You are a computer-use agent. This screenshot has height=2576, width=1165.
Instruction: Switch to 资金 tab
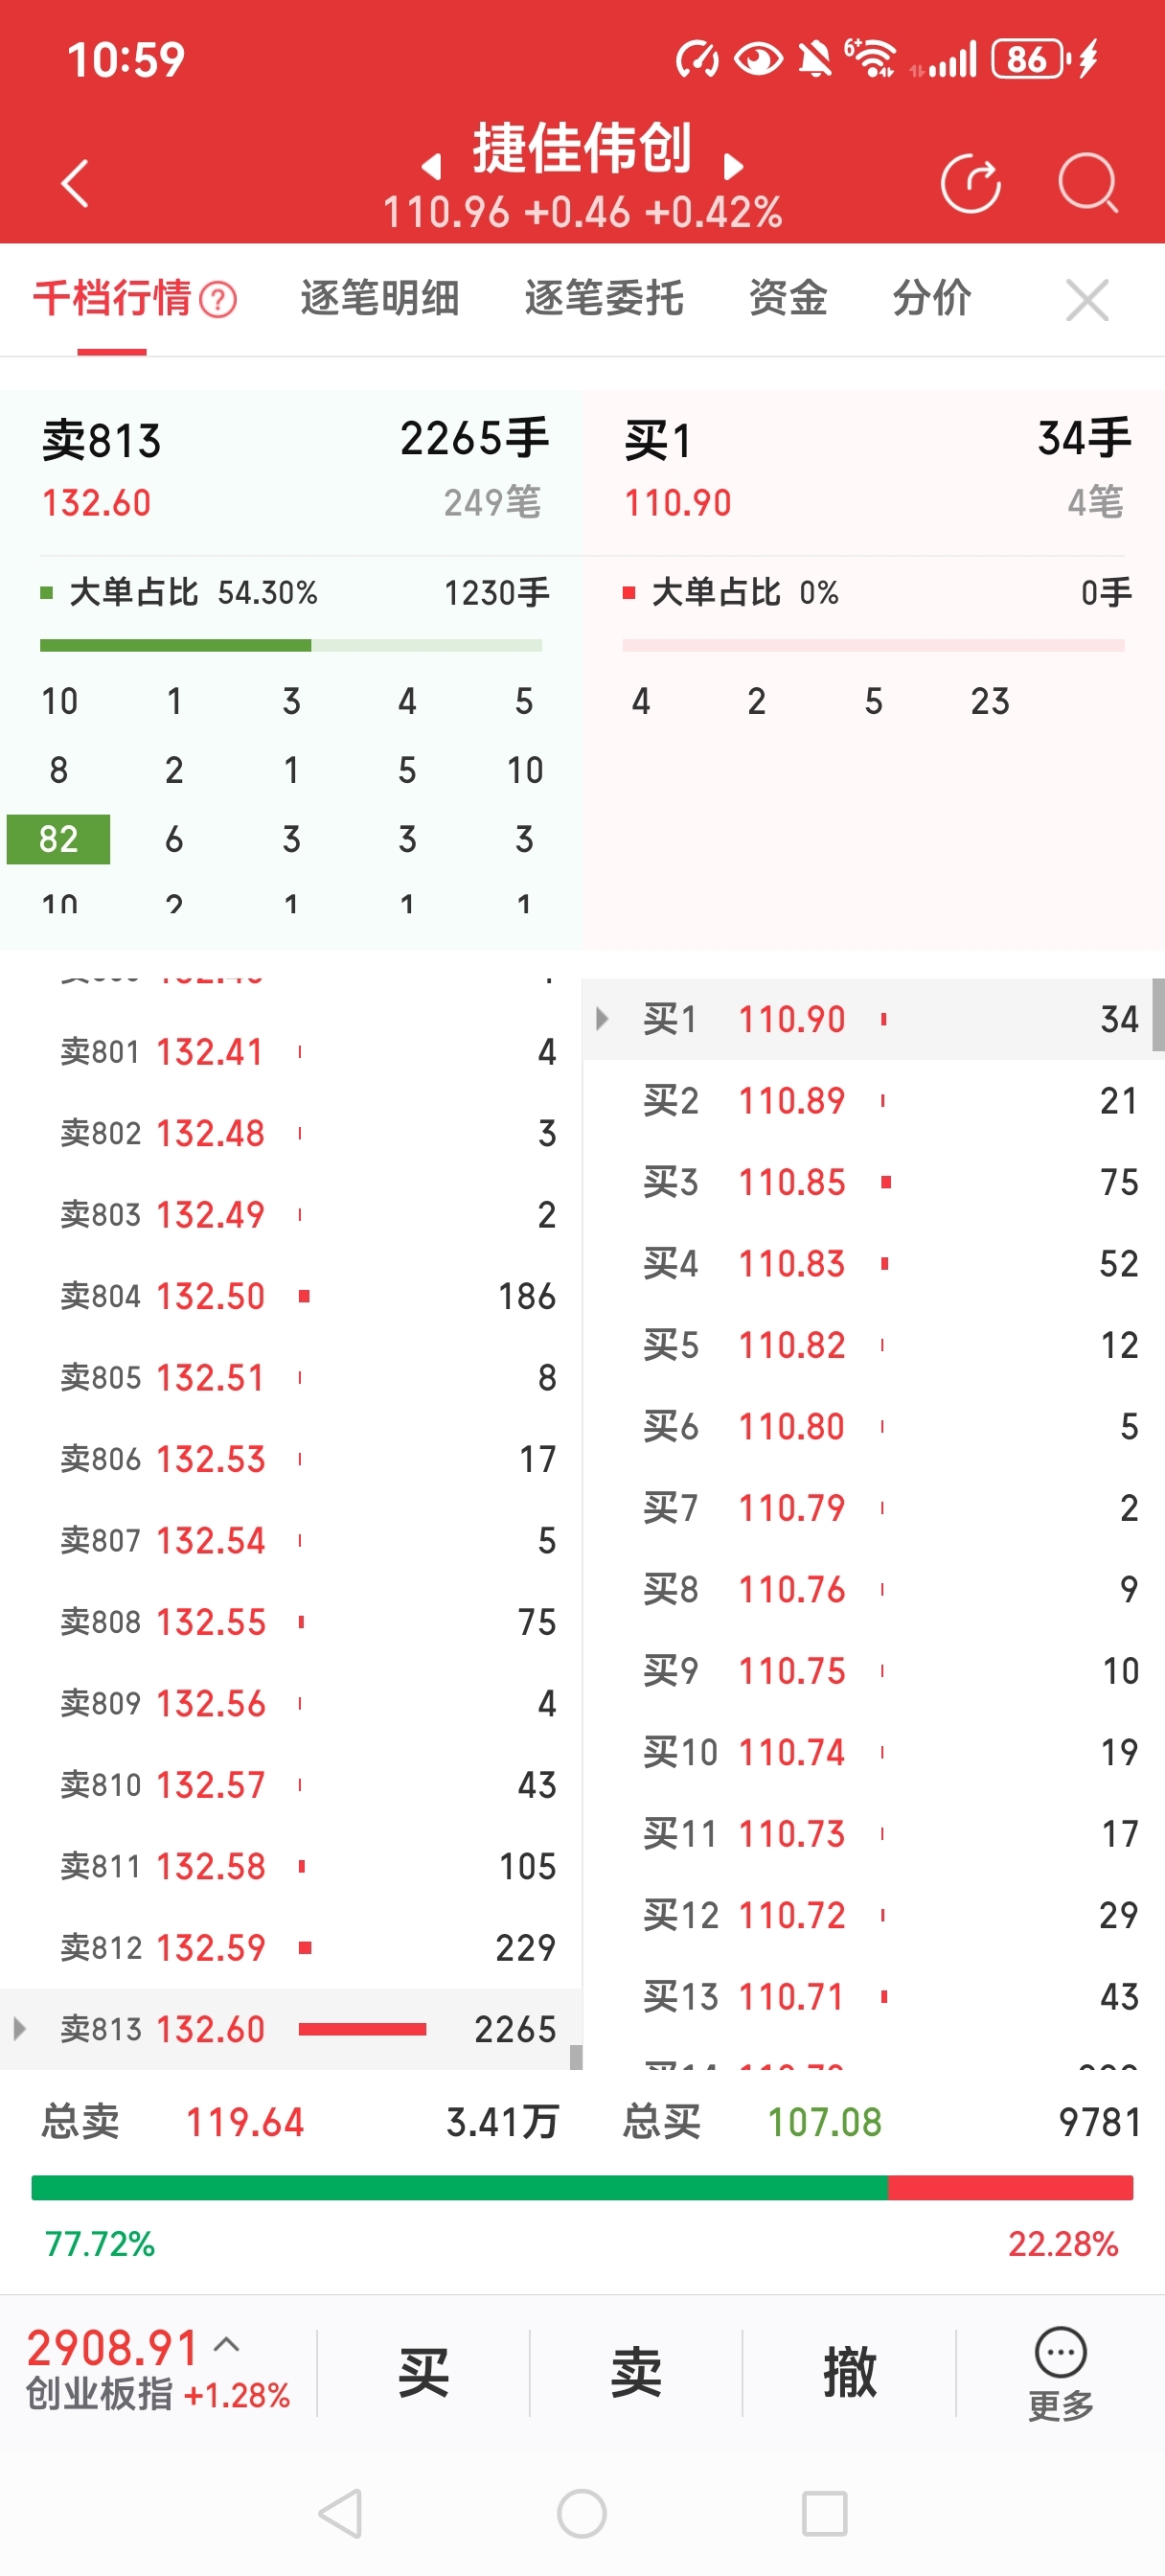click(788, 298)
